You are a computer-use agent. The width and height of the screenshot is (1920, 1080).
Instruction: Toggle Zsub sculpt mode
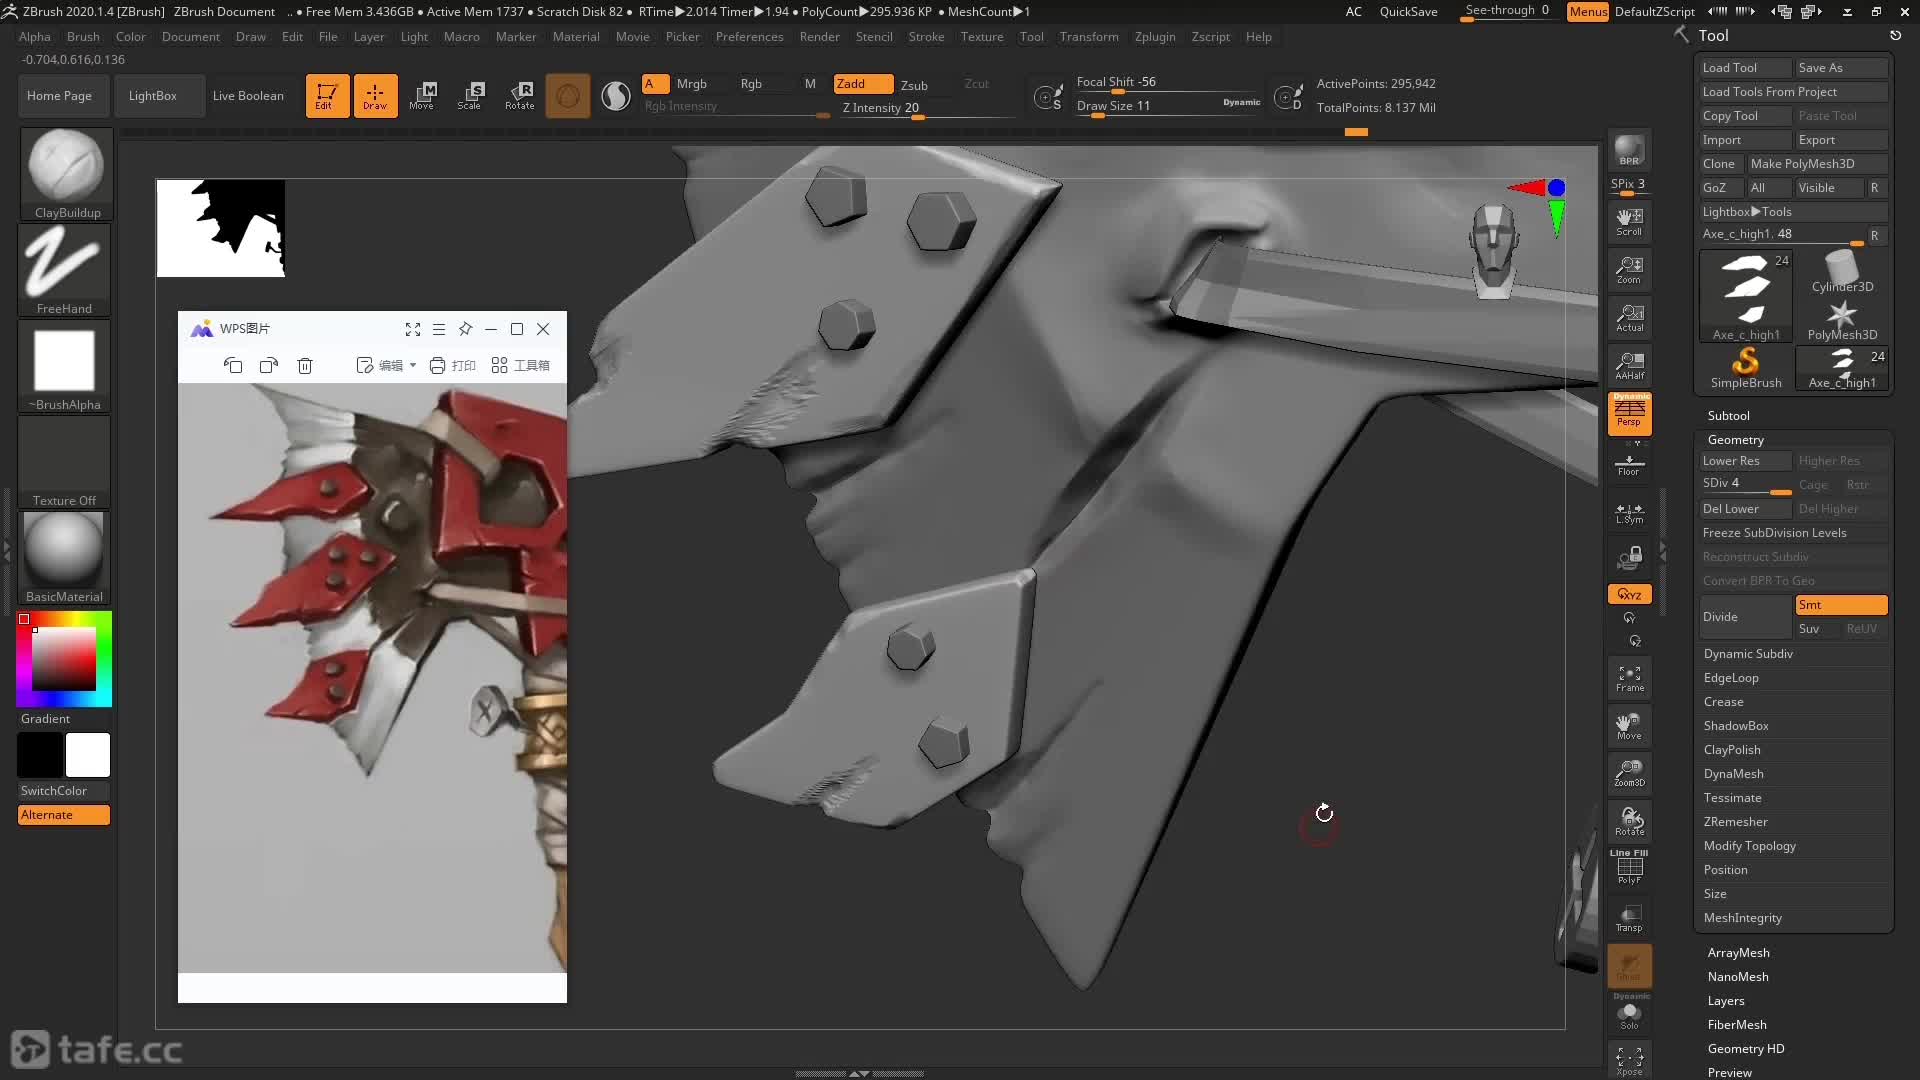click(914, 85)
